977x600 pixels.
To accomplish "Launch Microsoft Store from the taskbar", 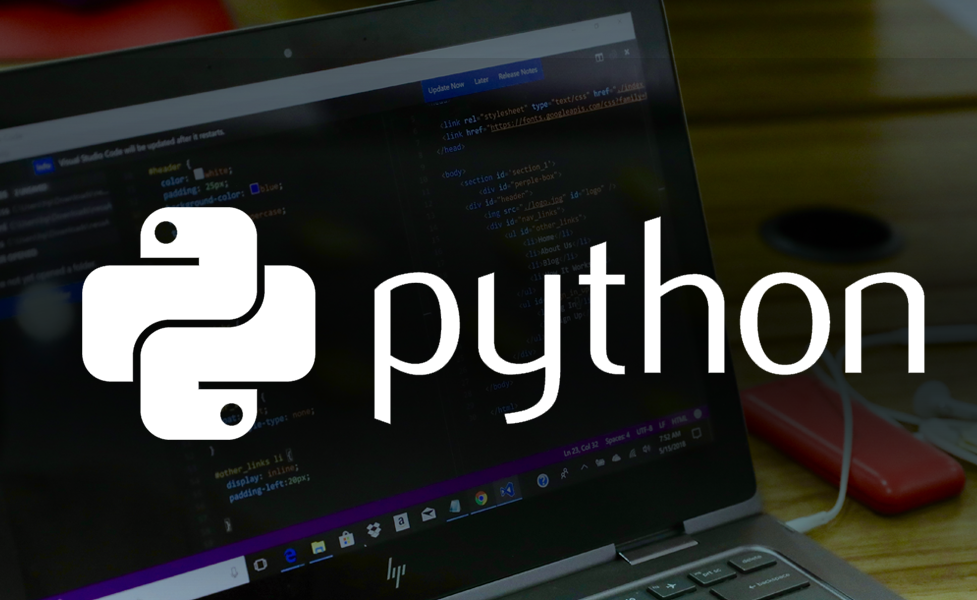I will coord(346,539).
